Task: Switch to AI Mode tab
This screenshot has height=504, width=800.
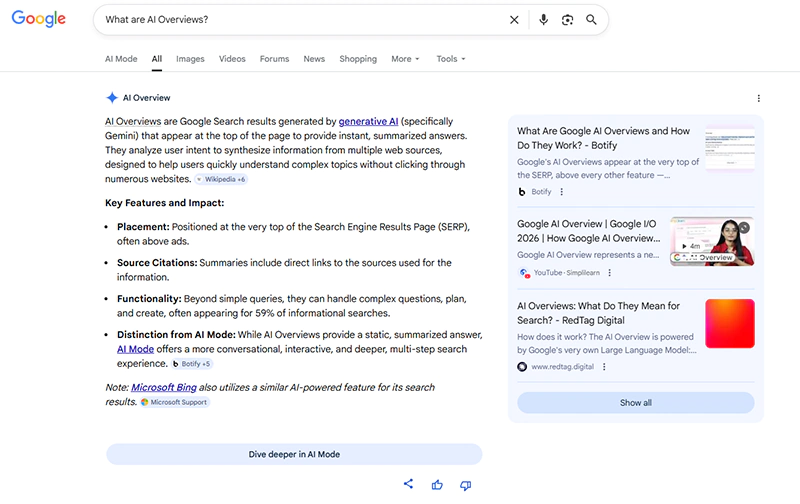Action: [121, 59]
